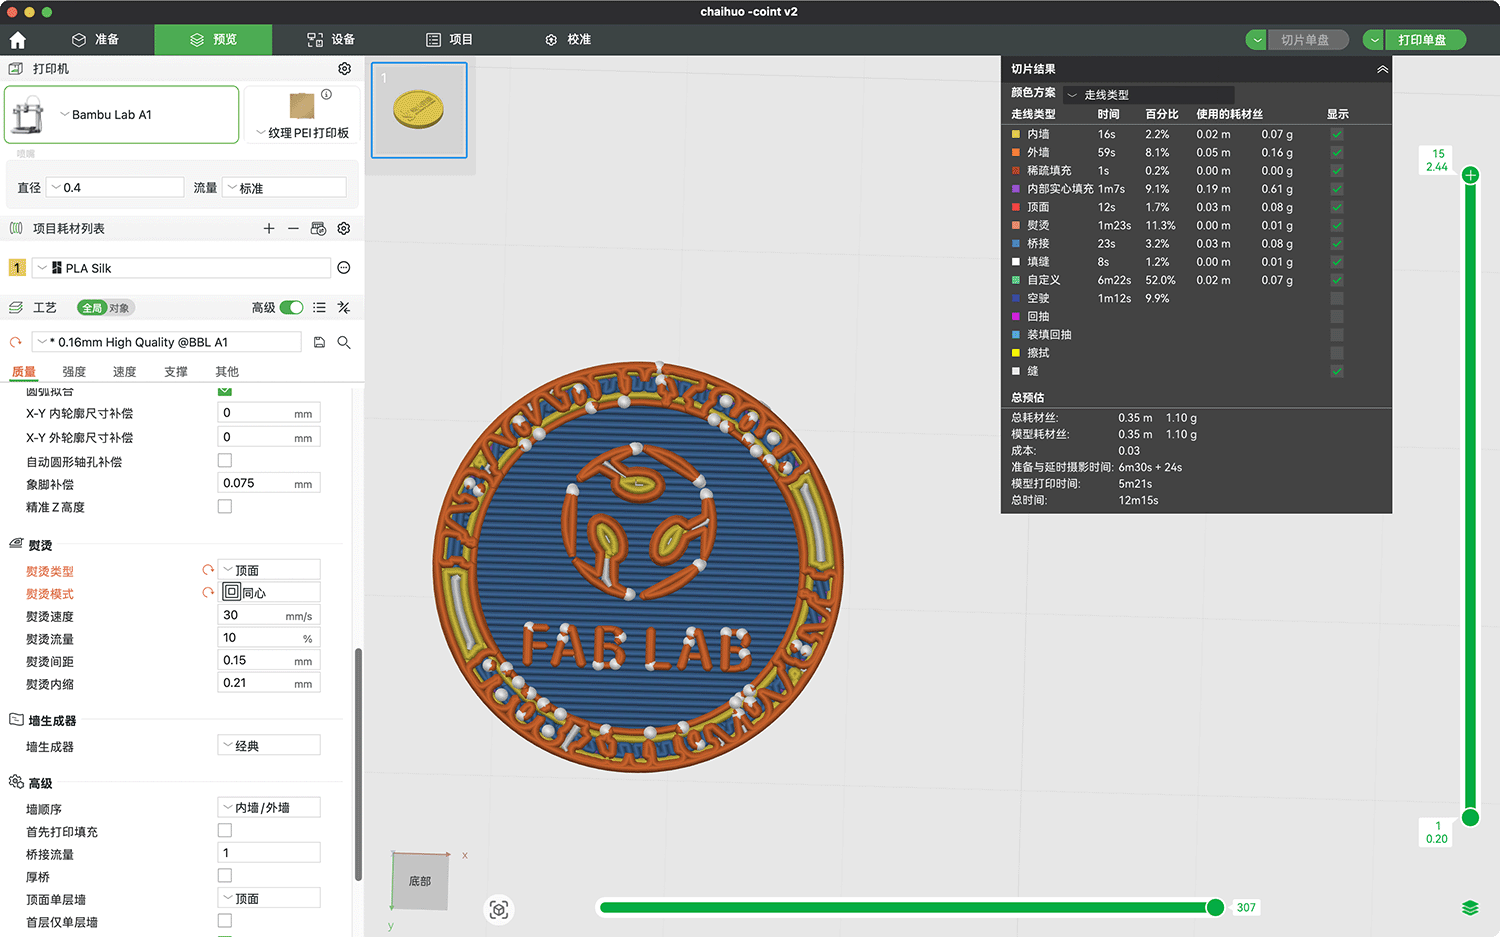Viewport: 1500px width, 937px height.
Task: Open nozzle diameter 0.4 dropdown
Action: tap(116, 187)
